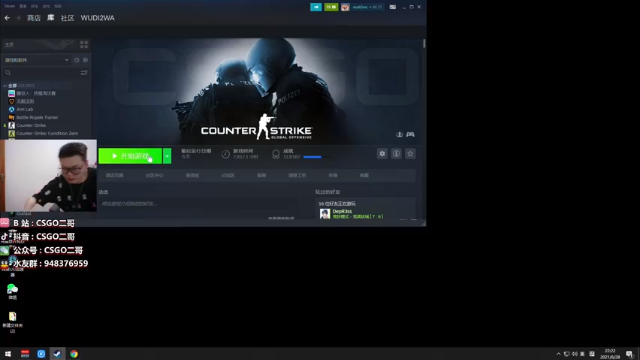Click the Counter-Strike Global Offensive banner
Viewport: 640px width, 360px height.
click(x=257, y=91)
